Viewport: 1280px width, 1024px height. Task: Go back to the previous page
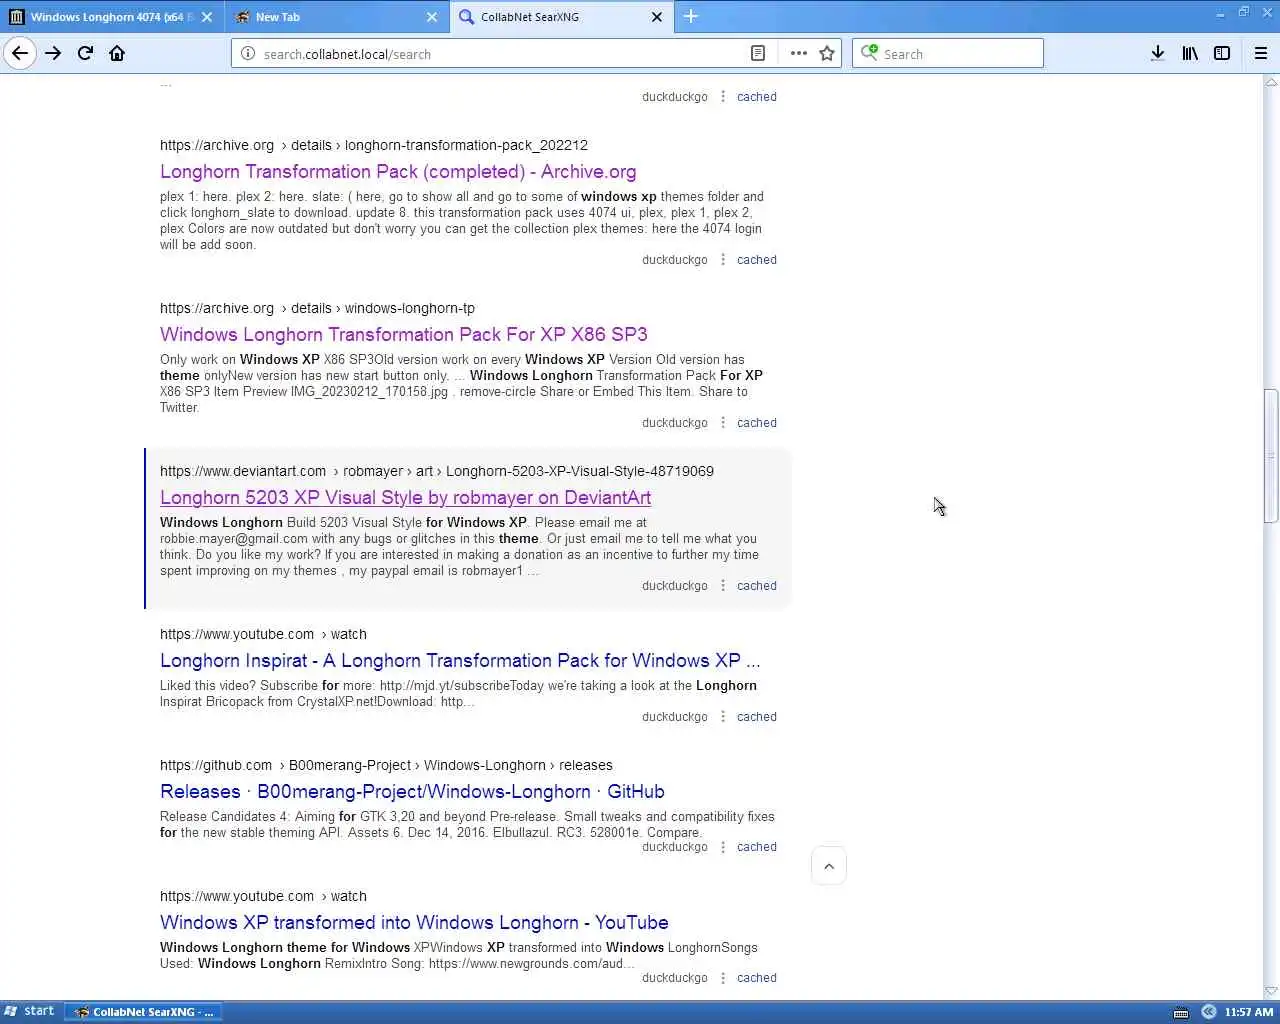click(x=20, y=53)
